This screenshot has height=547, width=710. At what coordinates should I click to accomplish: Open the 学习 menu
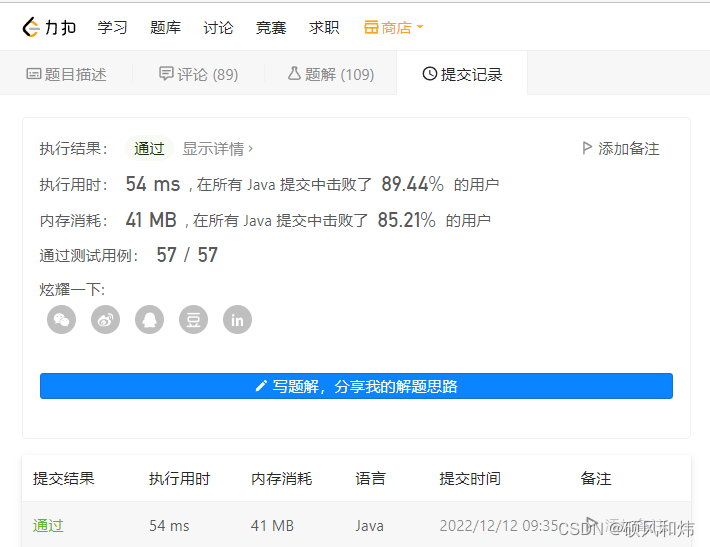[112, 28]
